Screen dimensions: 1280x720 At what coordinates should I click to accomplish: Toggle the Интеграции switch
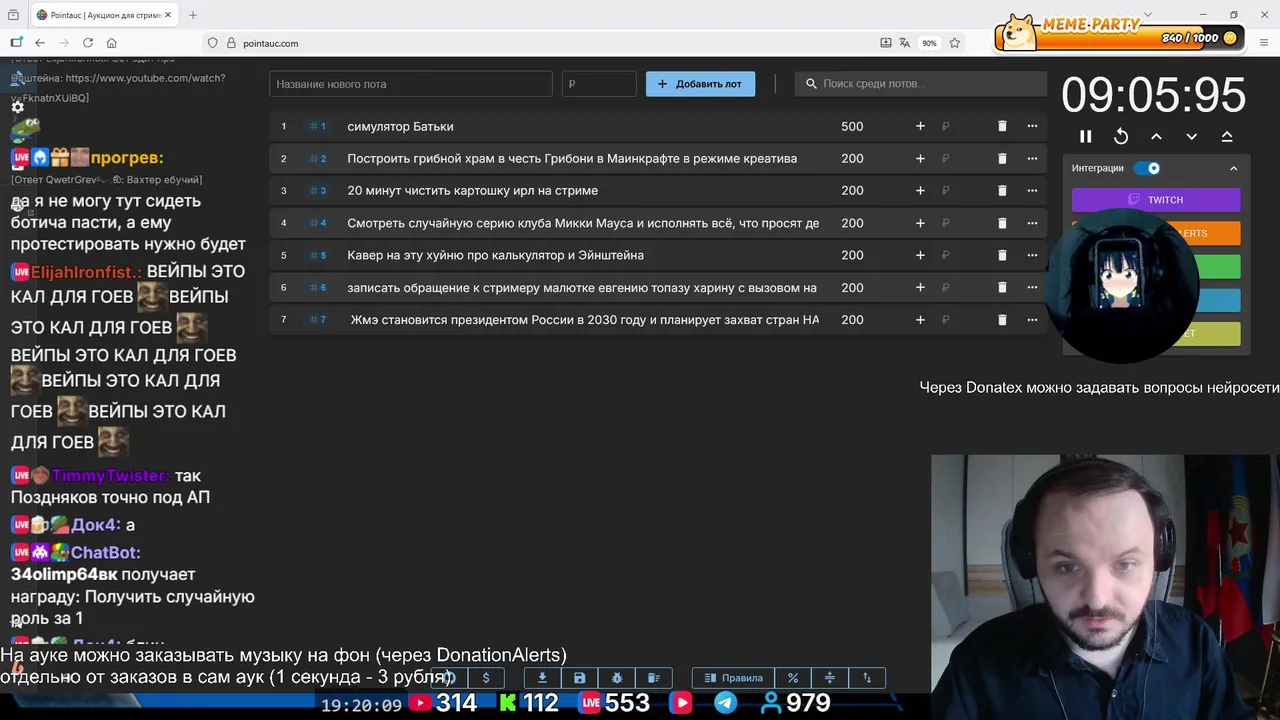click(1147, 168)
